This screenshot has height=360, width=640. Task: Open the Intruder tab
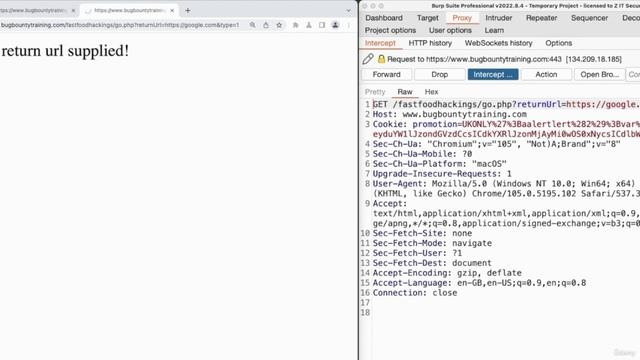[498, 18]
